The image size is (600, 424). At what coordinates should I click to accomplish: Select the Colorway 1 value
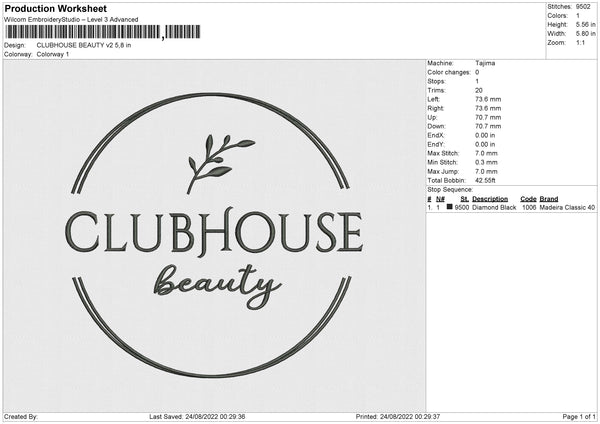[53, 54]
